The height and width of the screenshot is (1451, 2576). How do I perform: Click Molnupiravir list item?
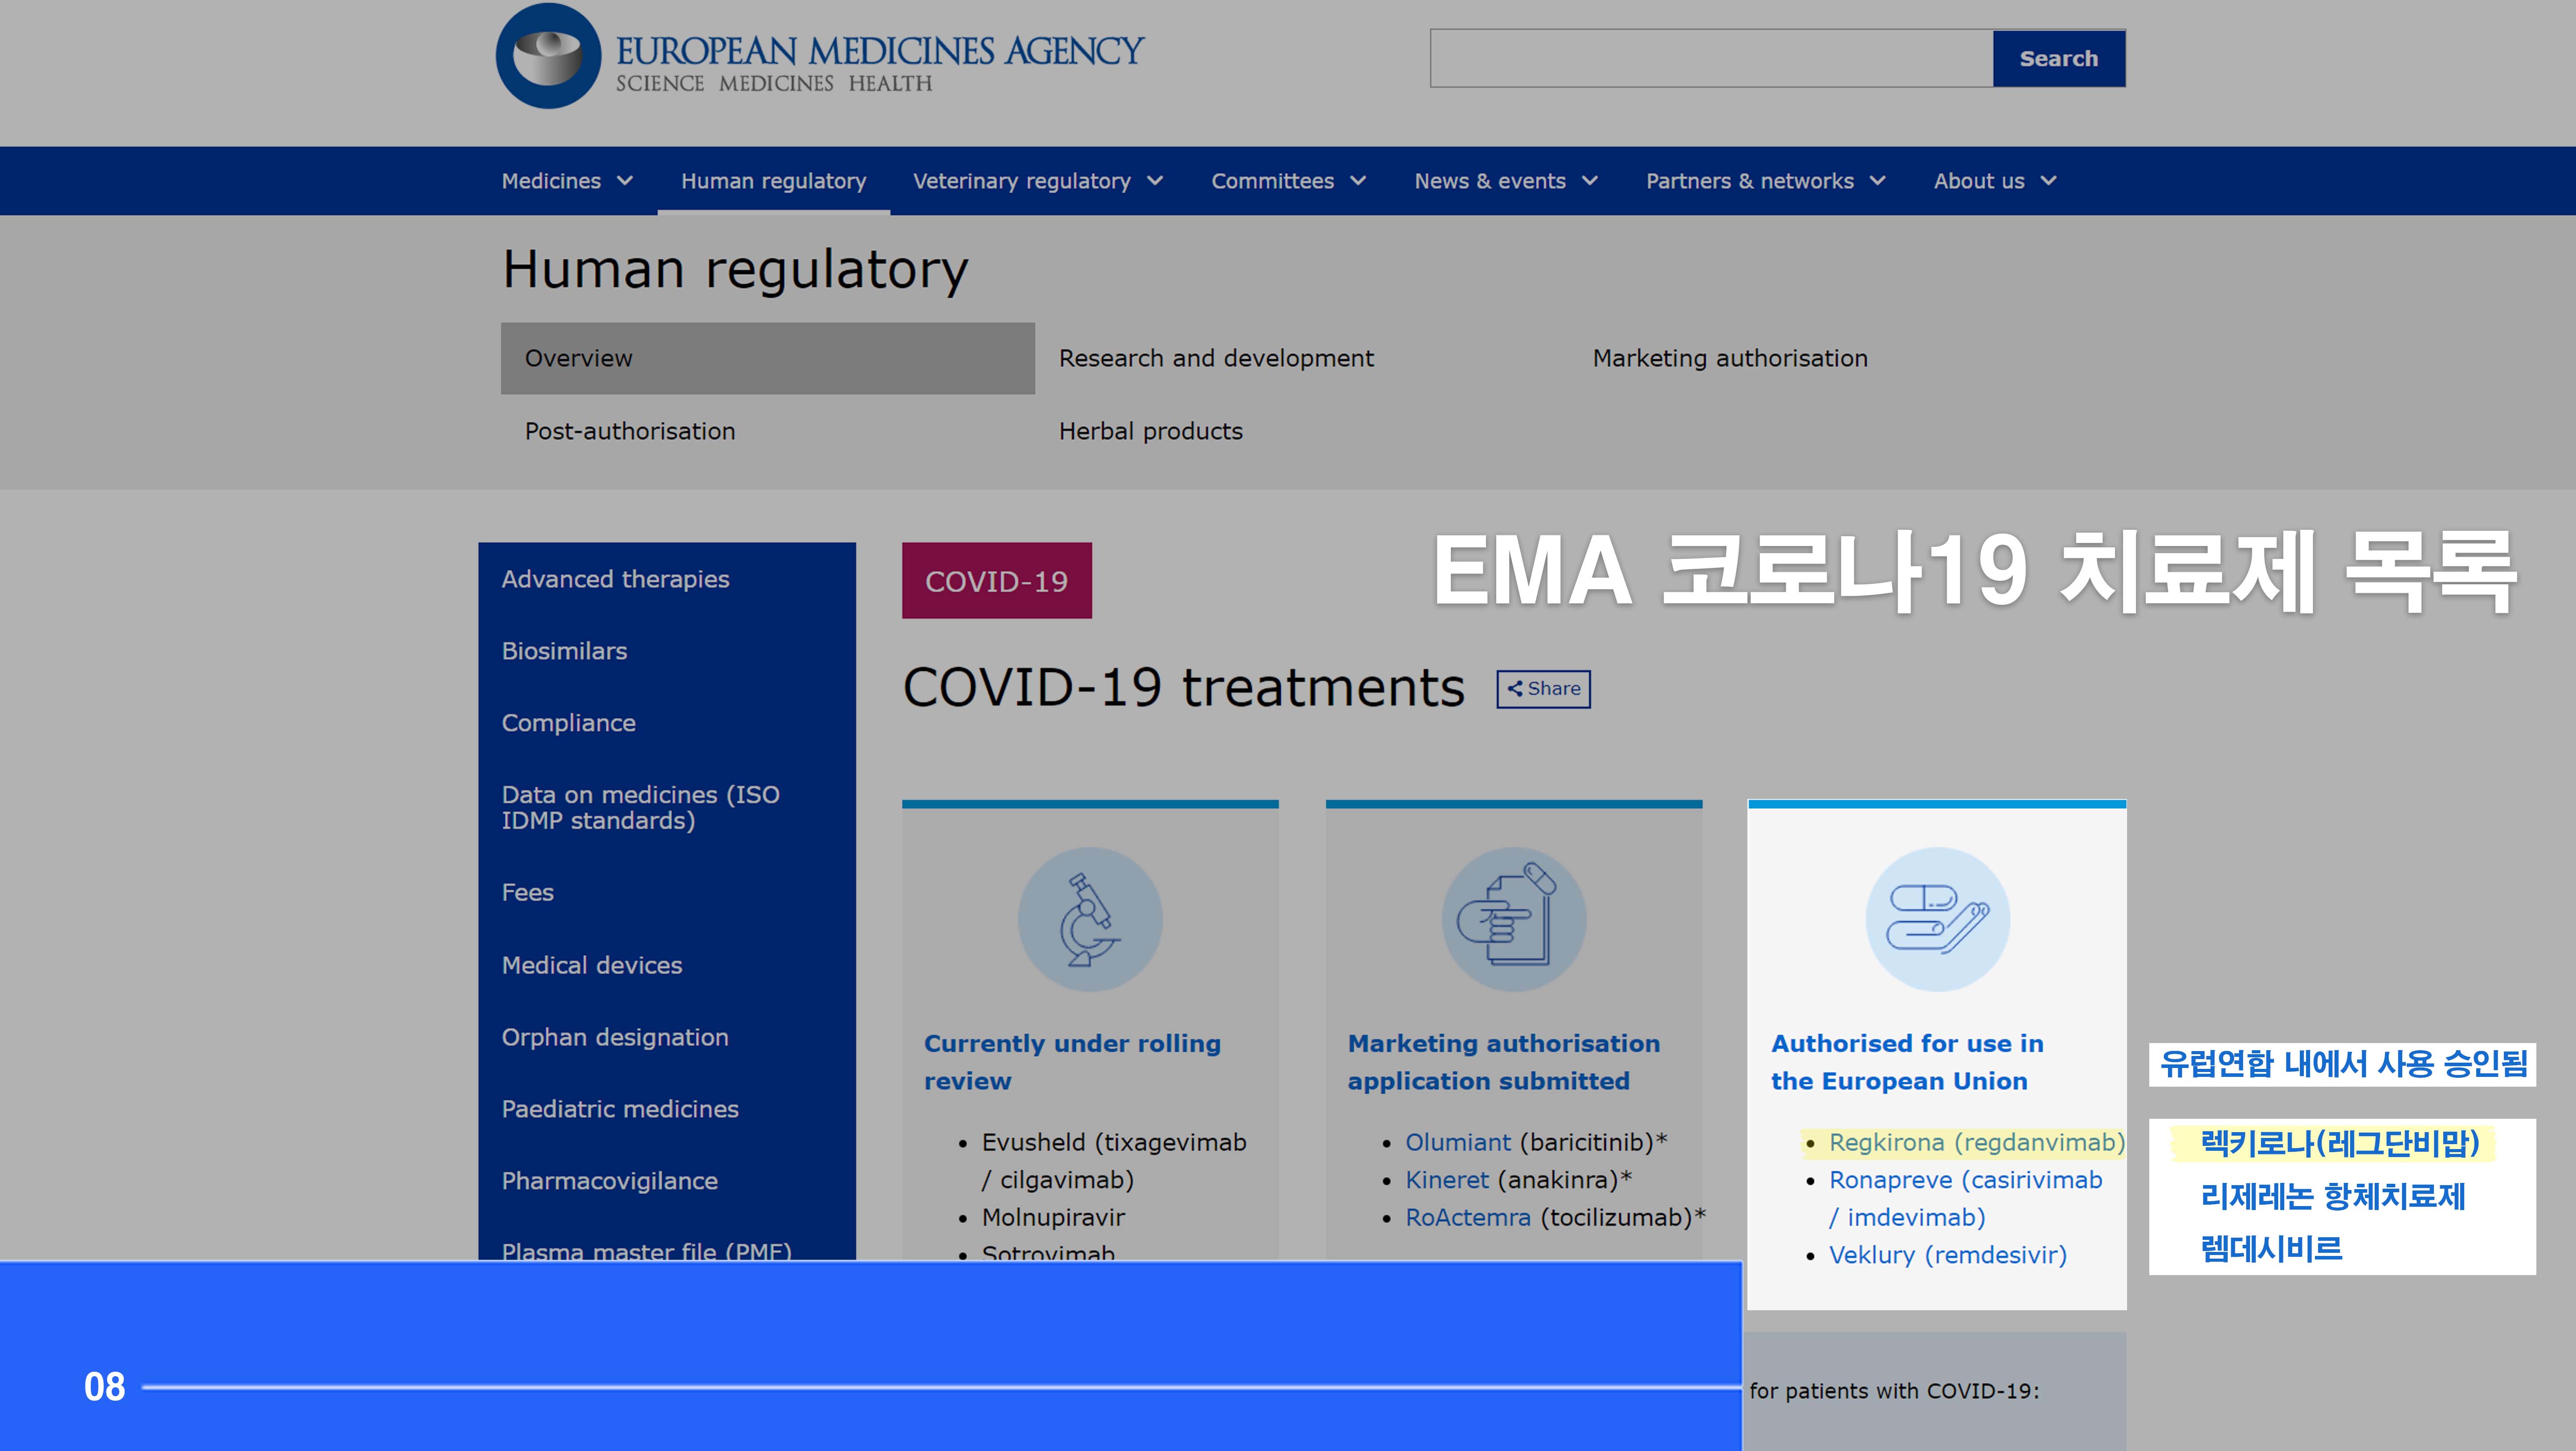pos(1053,1217)
